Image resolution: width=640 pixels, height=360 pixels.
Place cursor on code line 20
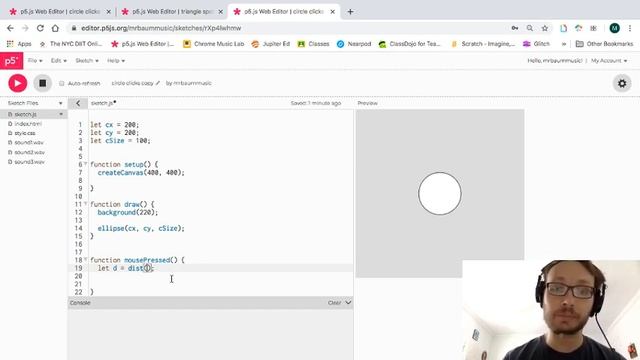click(220, 276)
